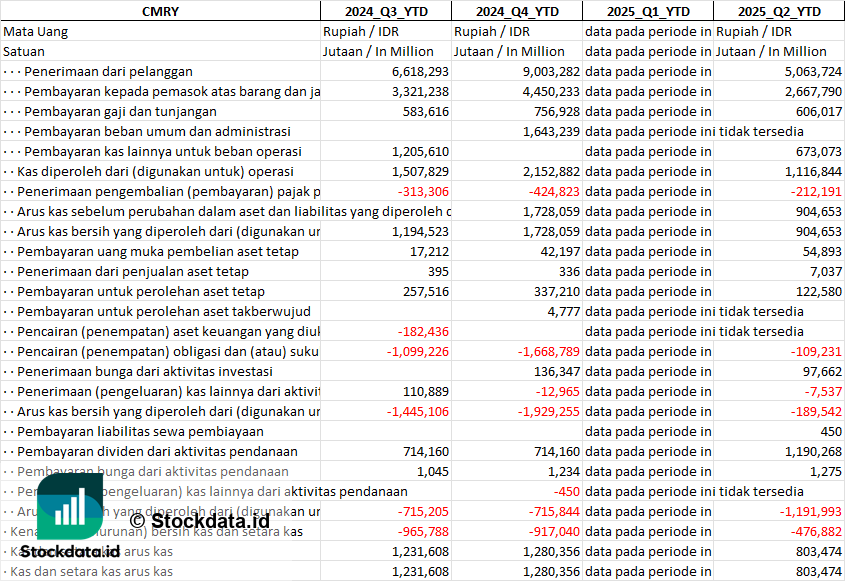Viewport: 845px width, 581px height.
Task: Select negative value -182,436 cell
Action: pyautogui.click(x=386, y=331)
